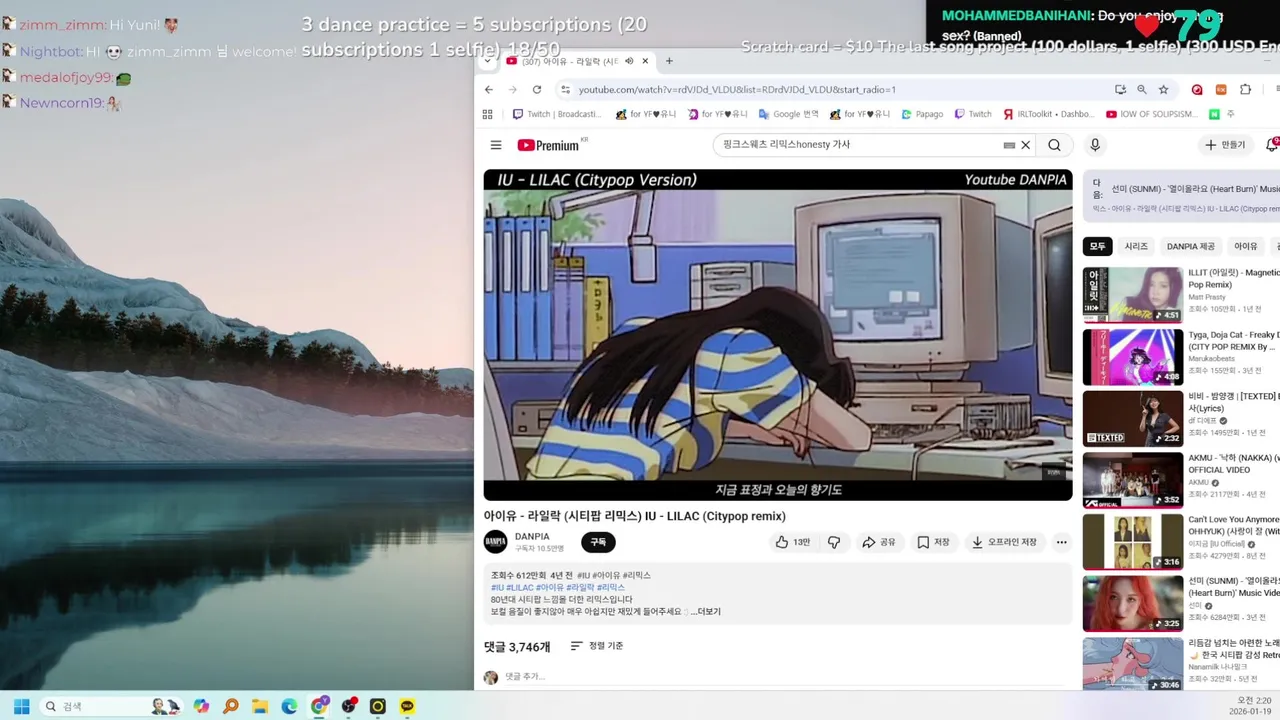Dislike the LILAC video
This screenshot has width=1280, height=720.
pos(834,542)
